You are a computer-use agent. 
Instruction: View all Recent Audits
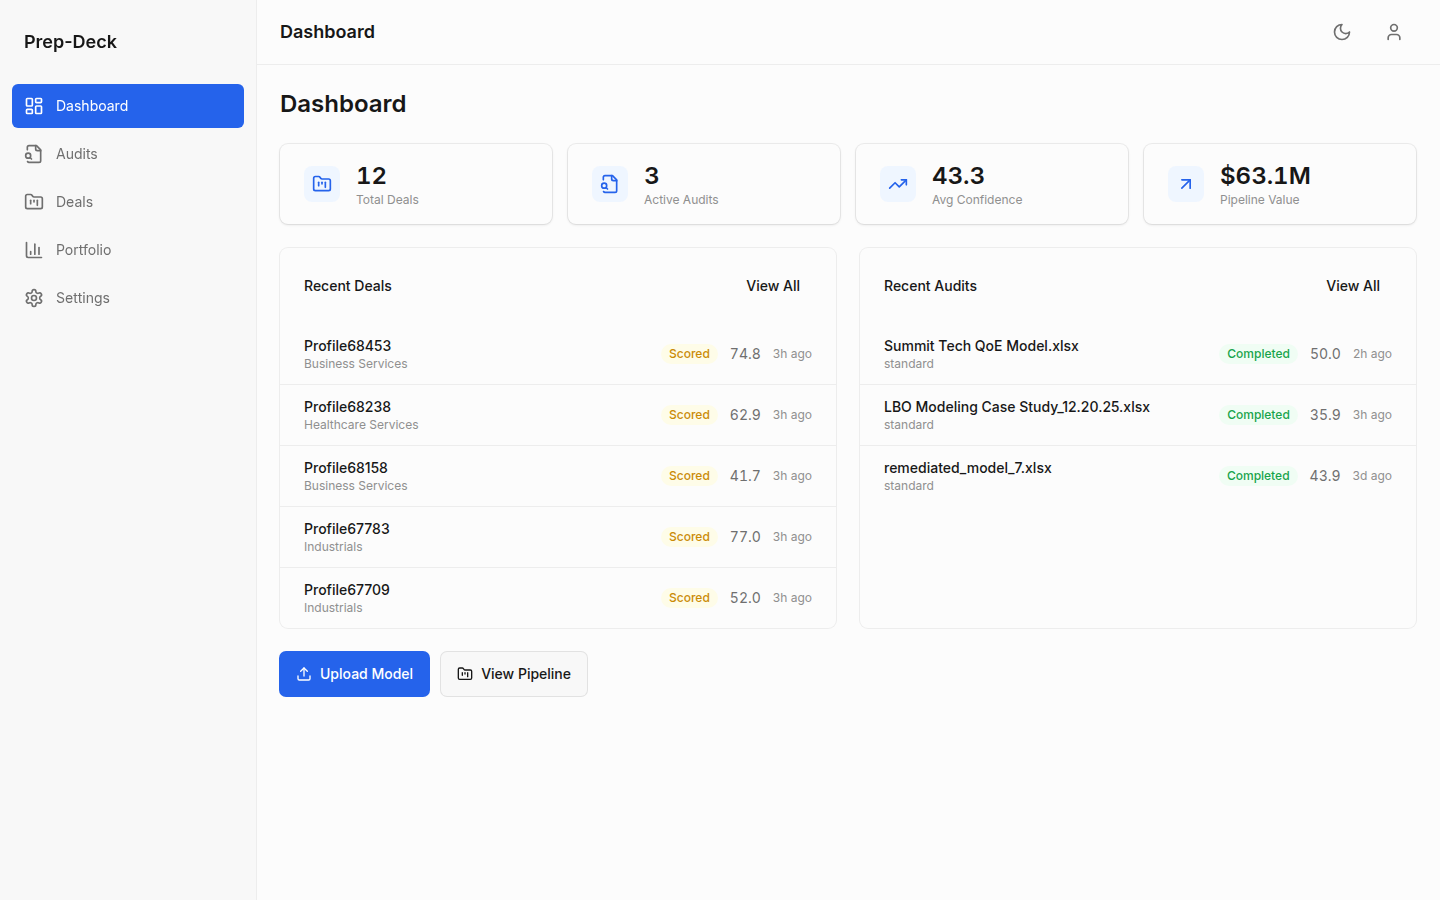point(1352,286)
